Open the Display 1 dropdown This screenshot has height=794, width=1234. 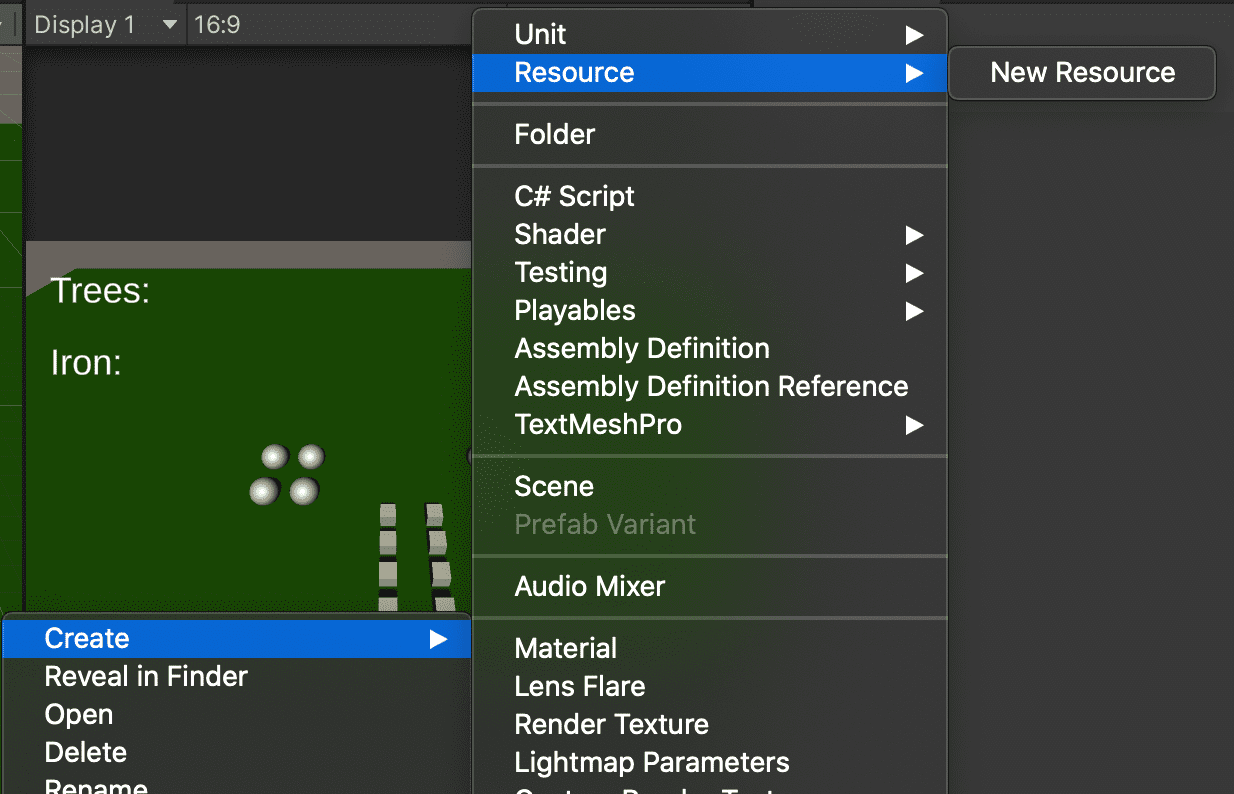[105, 24]
